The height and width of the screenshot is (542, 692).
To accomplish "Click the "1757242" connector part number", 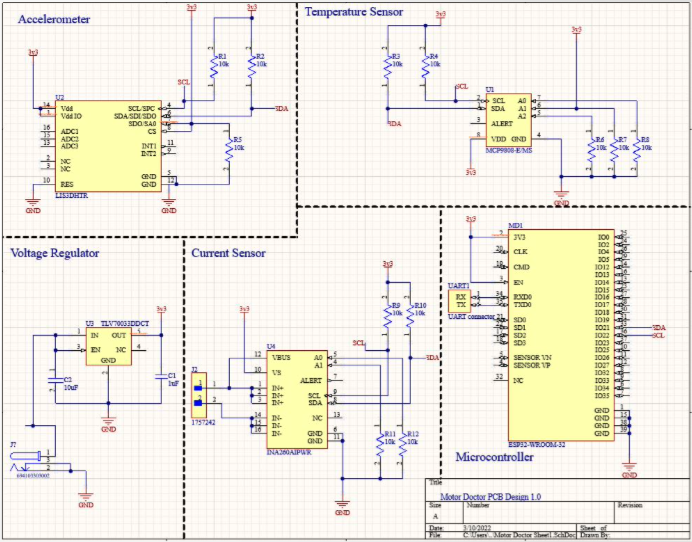I will point(203,422).
